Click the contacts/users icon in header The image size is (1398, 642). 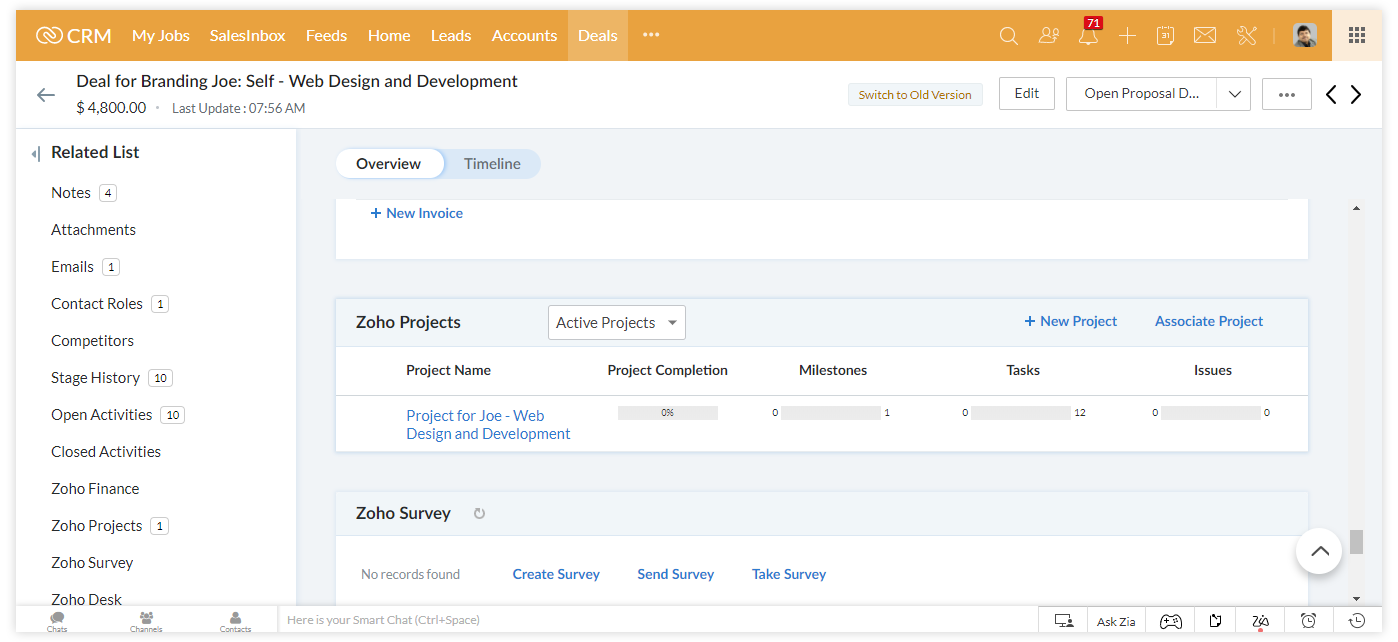1049,36
